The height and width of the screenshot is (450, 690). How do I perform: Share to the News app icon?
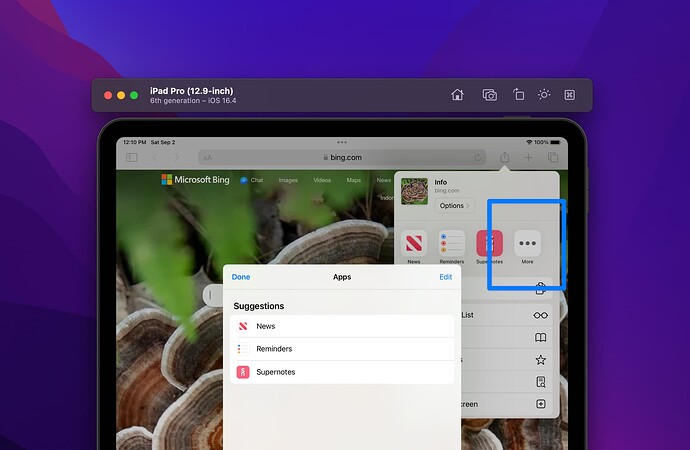pos(414,243)
